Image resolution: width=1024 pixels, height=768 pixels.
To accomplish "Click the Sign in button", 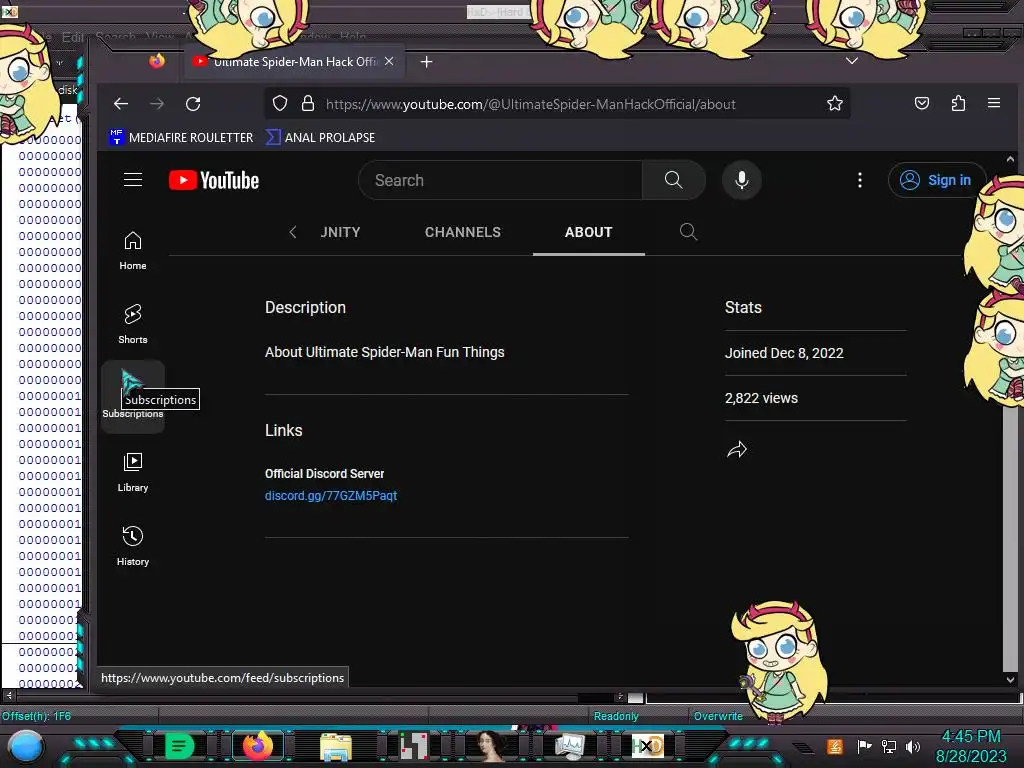I will (936, 180).
